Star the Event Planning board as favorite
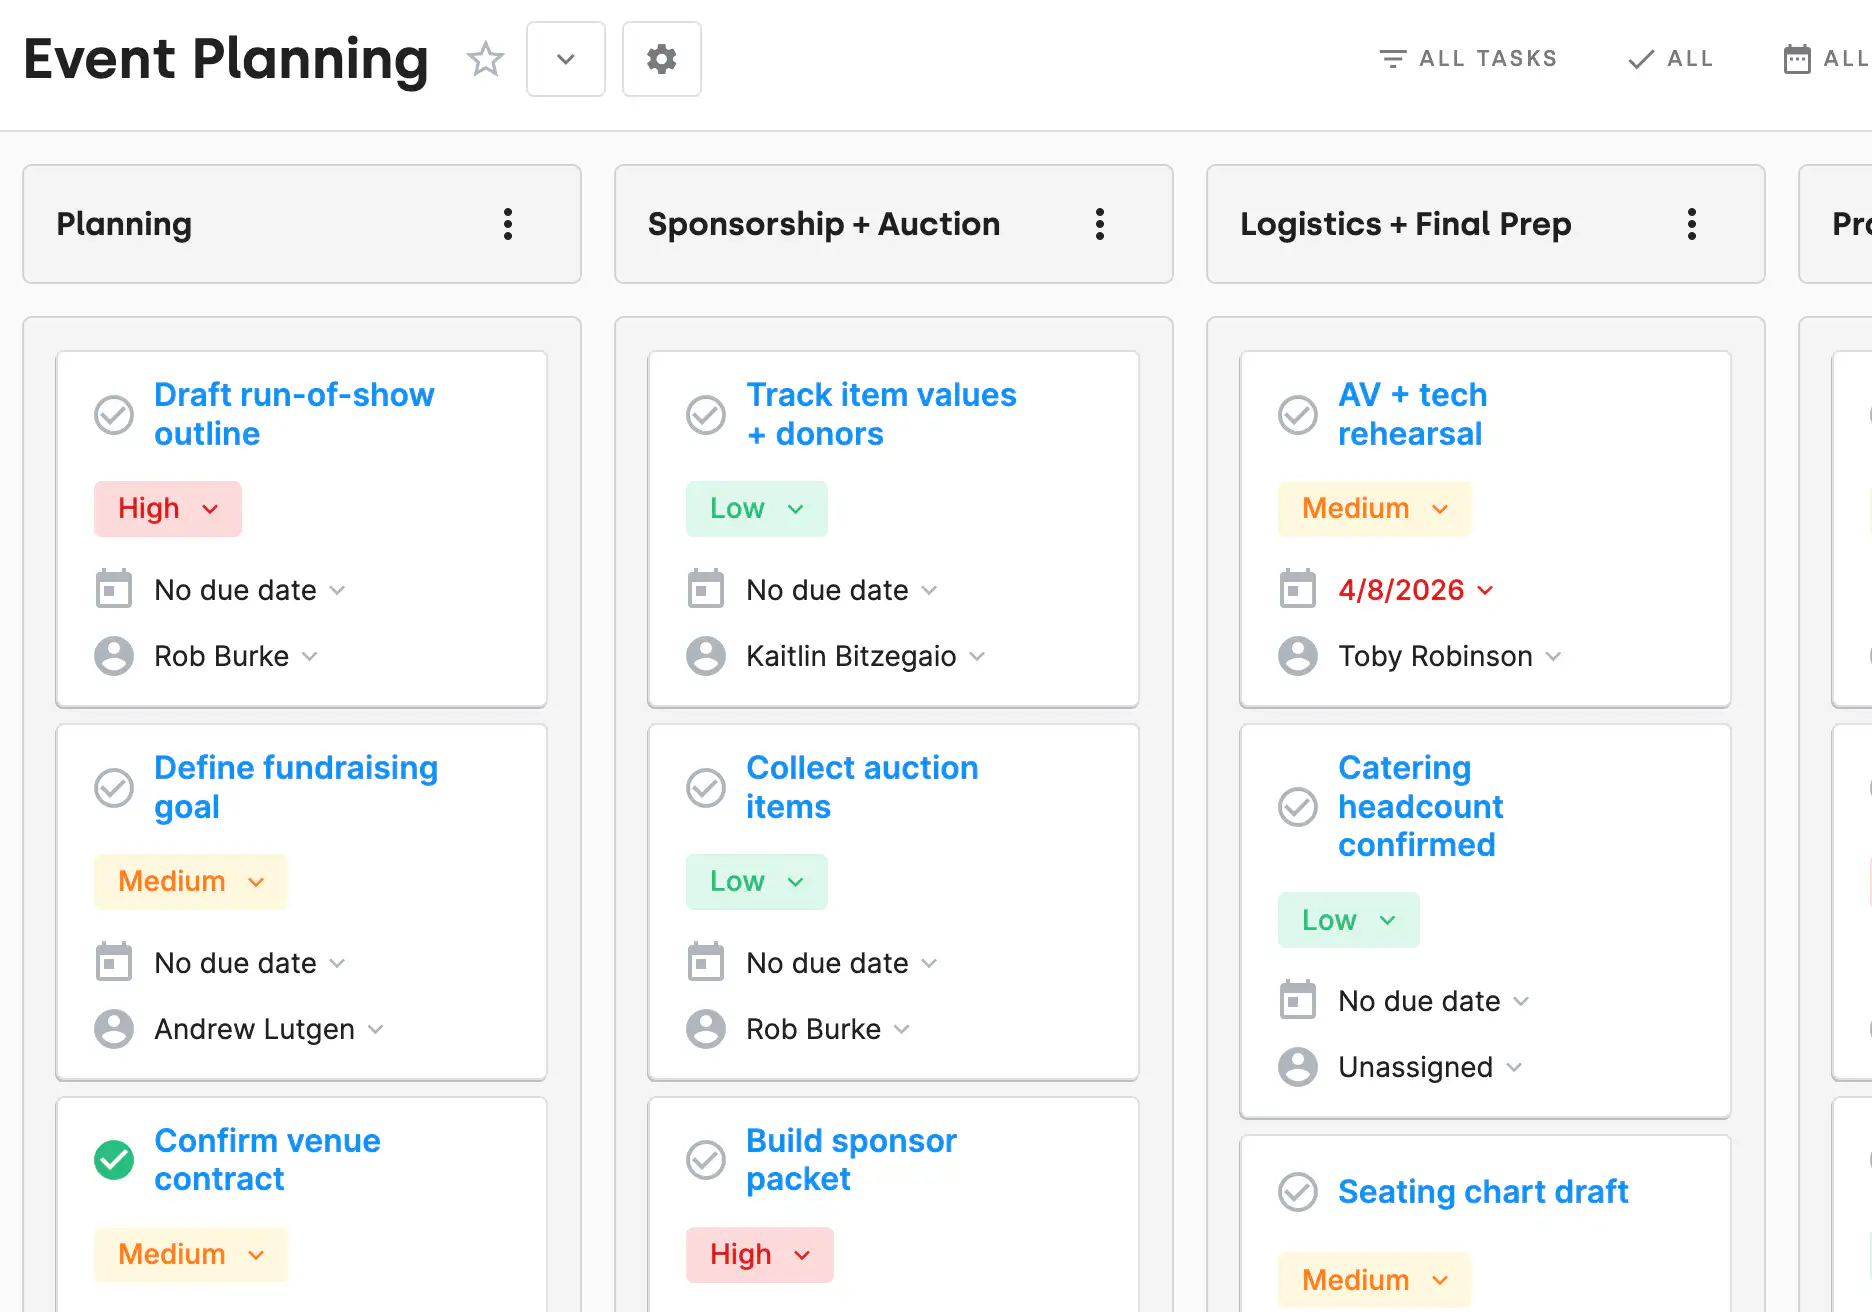1872x1312 pixels. click(x=486, y=59)
